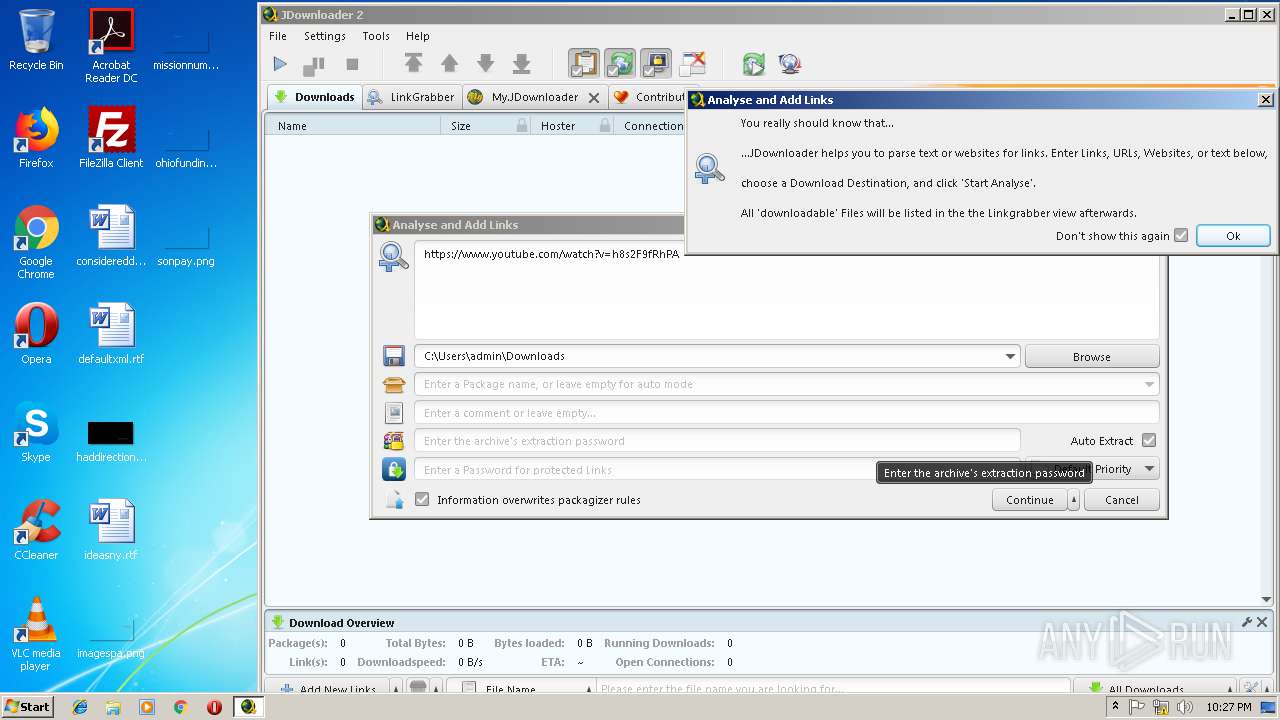
Task: Show hidden tray icons arrow
Action: tap(1115, 707)
